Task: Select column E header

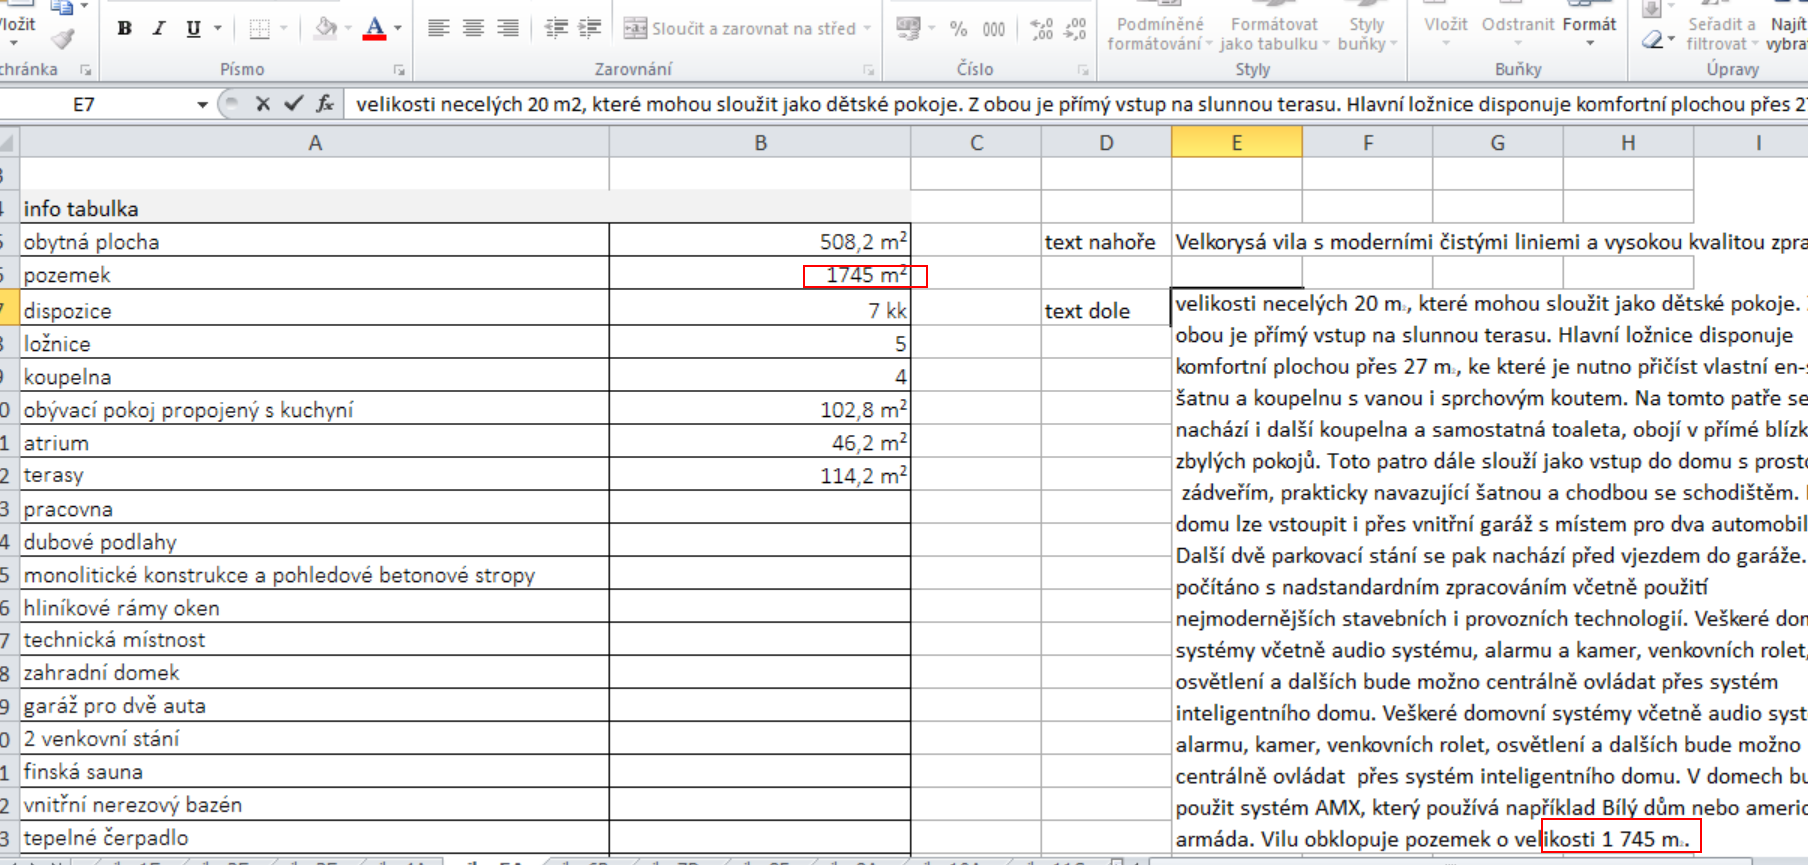Action: (x=1237, y=143)
